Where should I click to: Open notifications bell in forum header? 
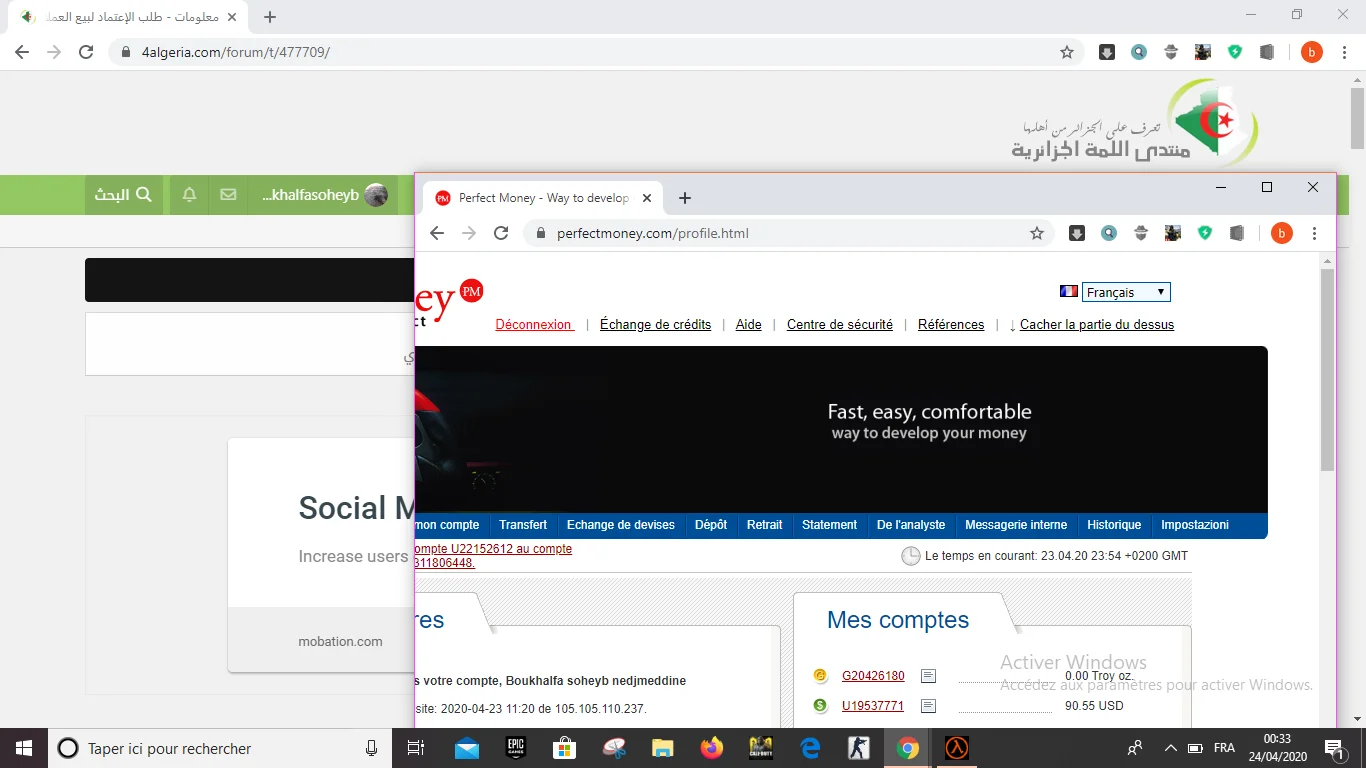click(189, 195)
